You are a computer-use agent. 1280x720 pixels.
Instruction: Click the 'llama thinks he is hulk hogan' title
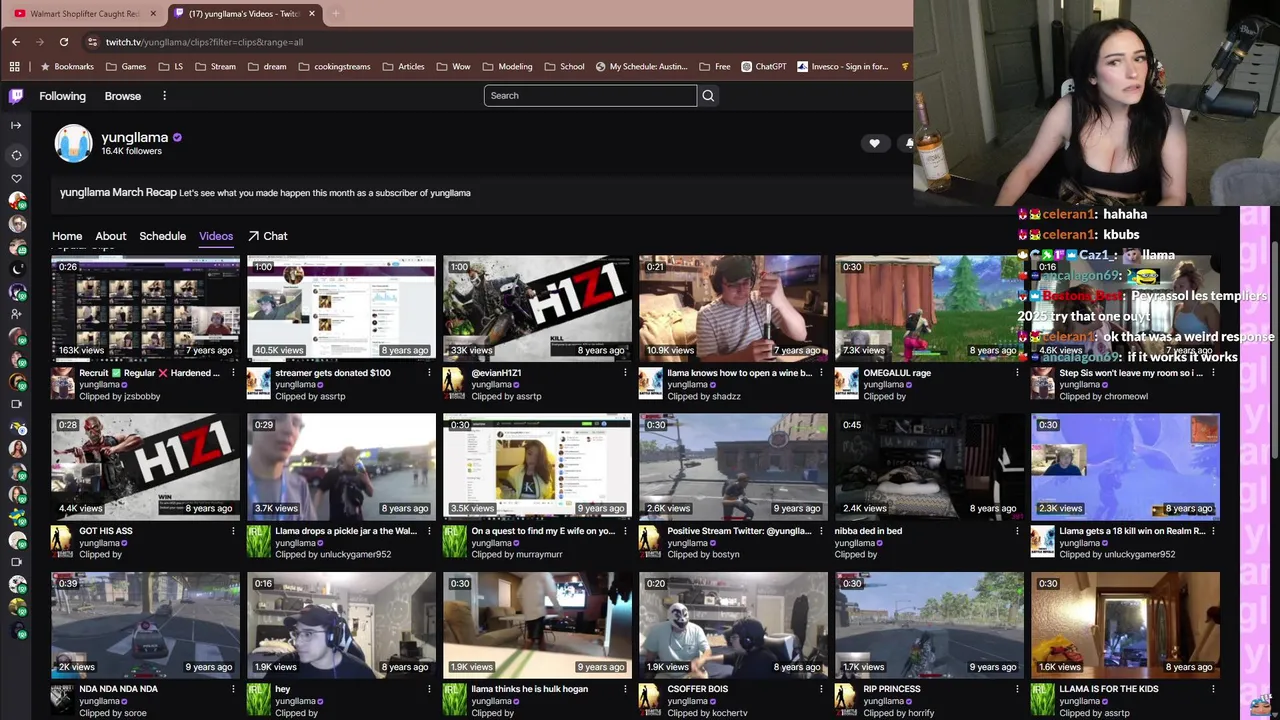click(529, 689)
